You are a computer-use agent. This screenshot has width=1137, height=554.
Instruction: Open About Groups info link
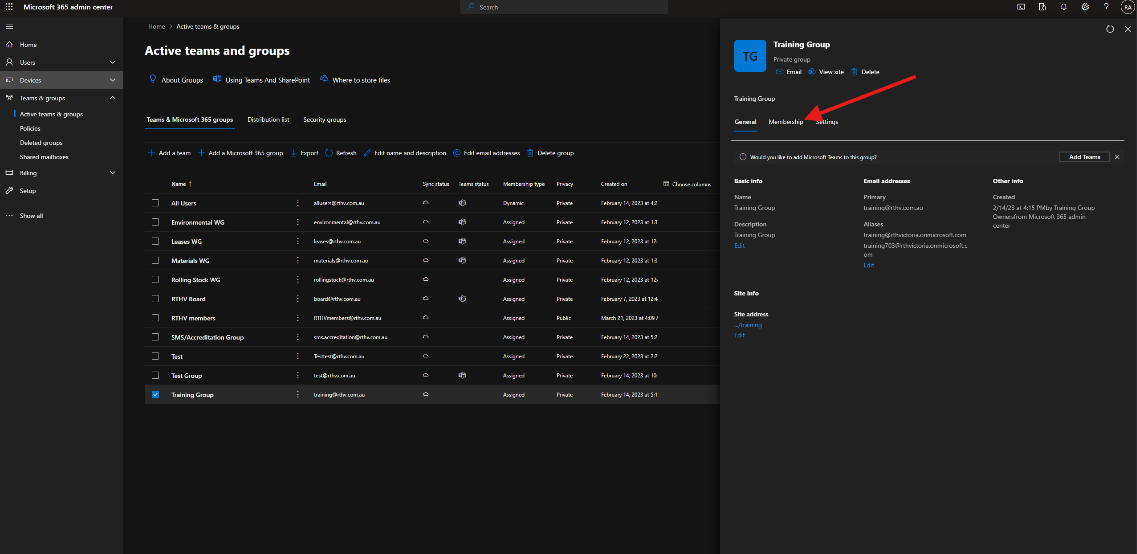coord(176,80)
